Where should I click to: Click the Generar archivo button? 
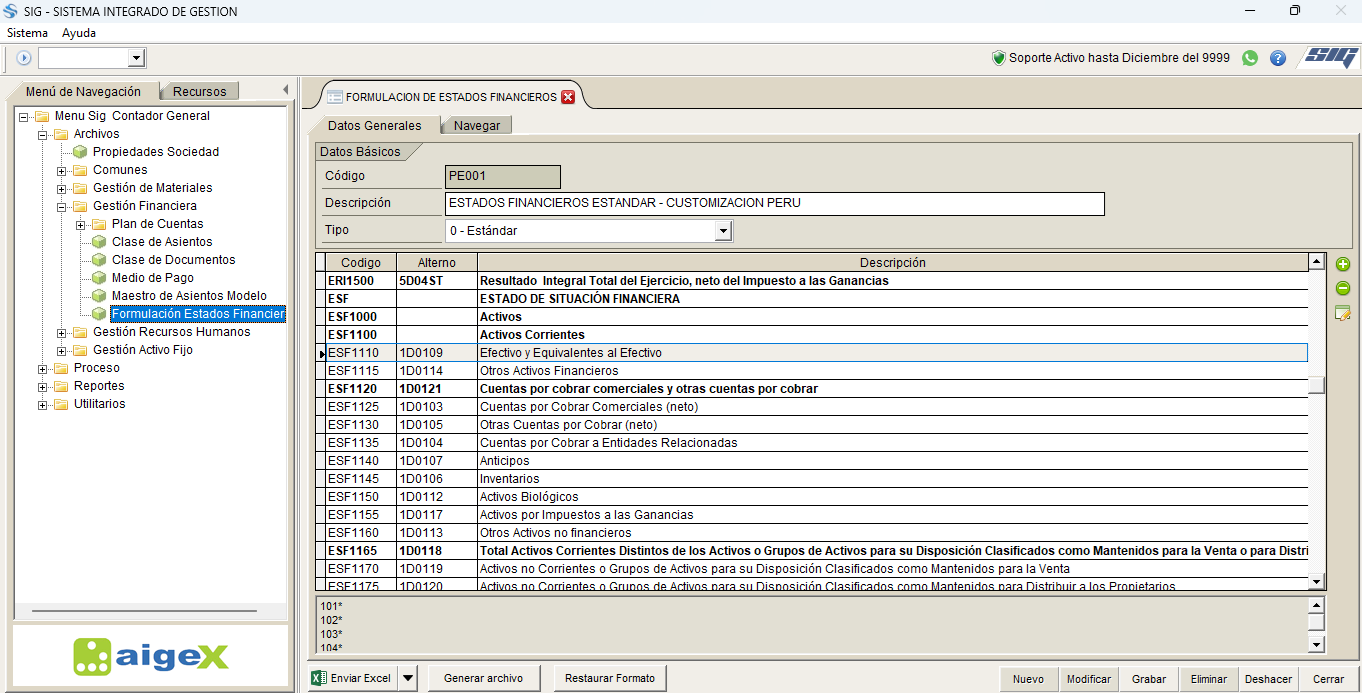tap(483, 678)
